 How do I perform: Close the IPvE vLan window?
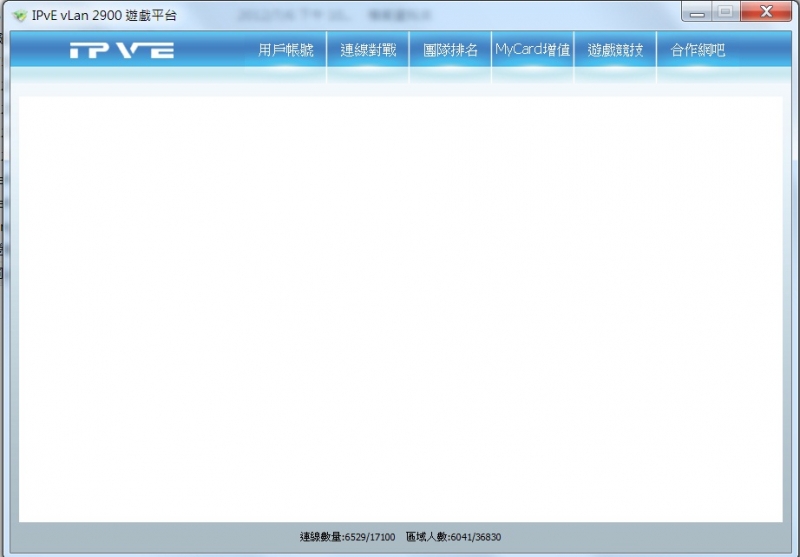pyautogui.click(x=766, y=12)
